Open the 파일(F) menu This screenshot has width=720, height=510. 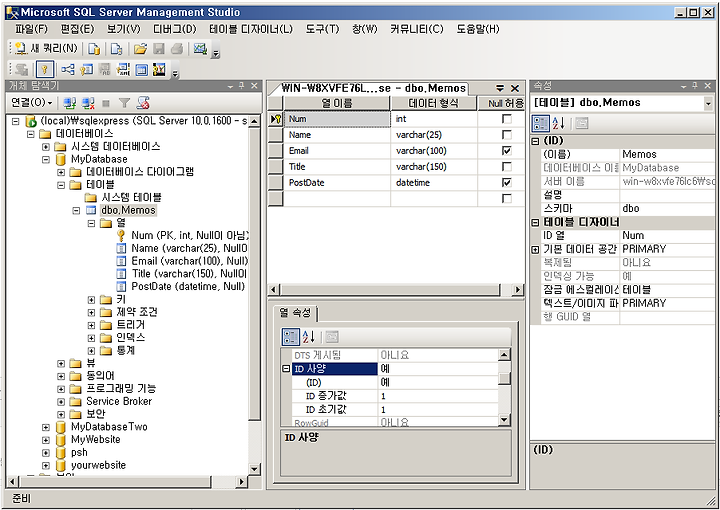click(31, 29)
